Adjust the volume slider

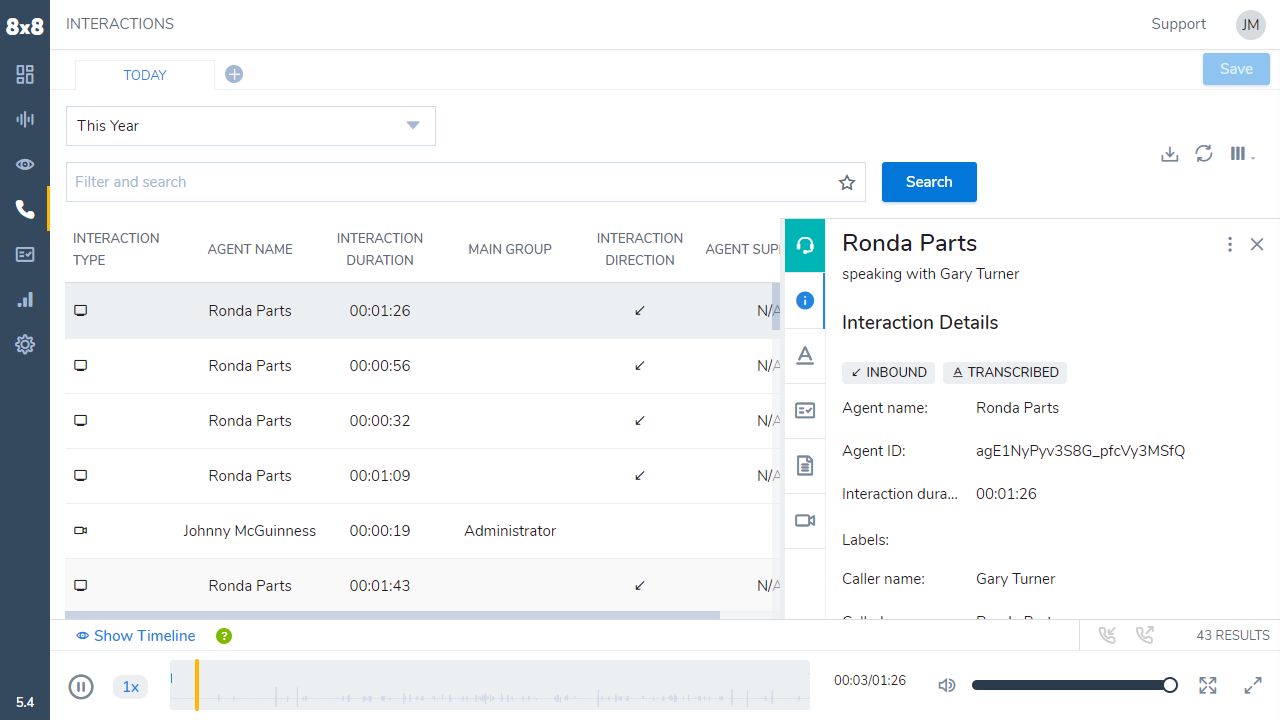click(x=1074, y=685)
